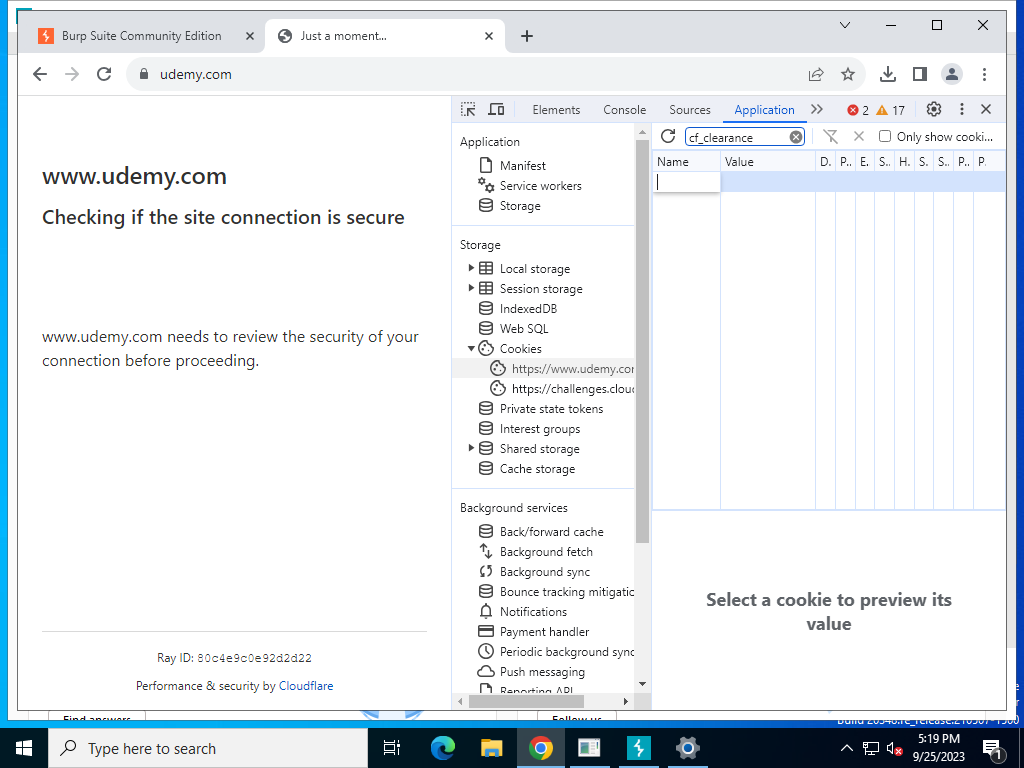Open Windows Start menu
This screenshot has width=1024, height=768.
[x=24, y=748]
